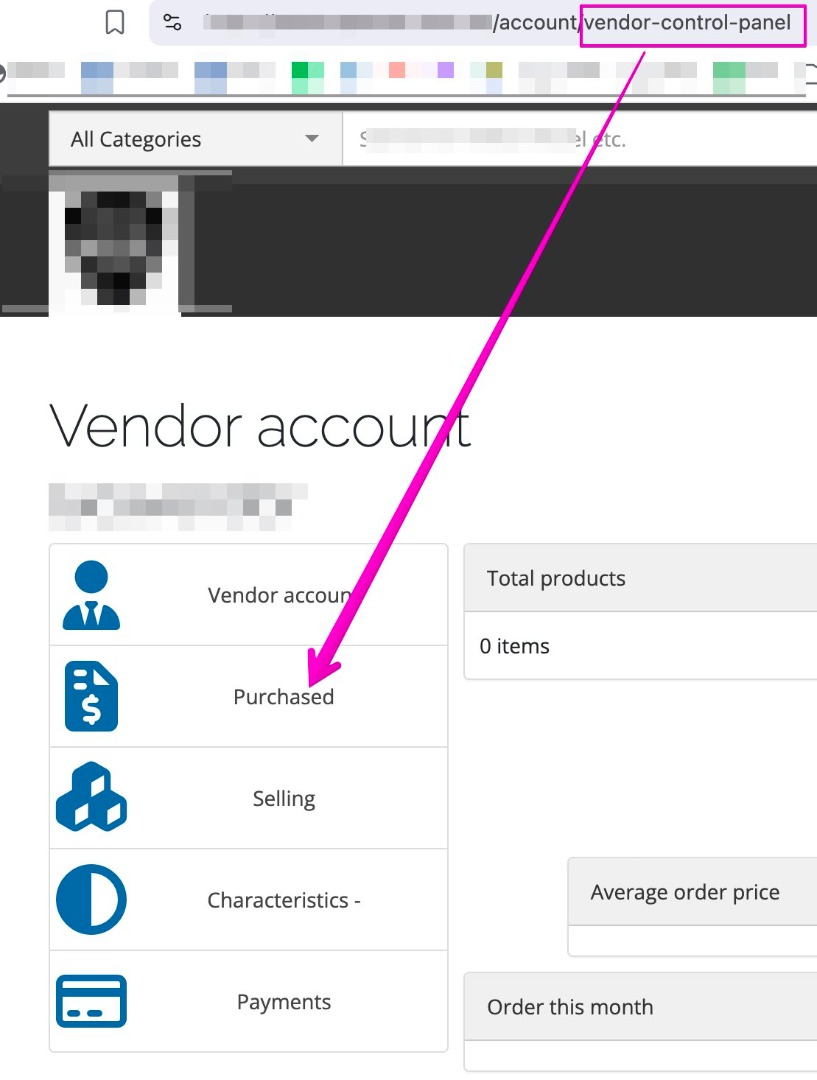817x1080 pixels.
Task: Click the "0 items" value text
Action: [515, 646]
